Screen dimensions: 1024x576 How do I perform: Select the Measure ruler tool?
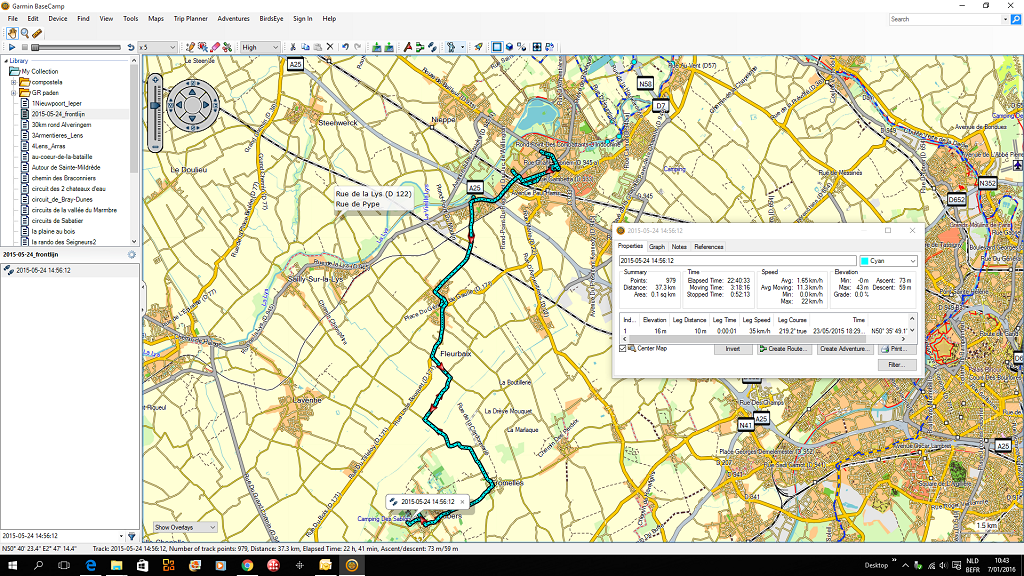[37, 33]
